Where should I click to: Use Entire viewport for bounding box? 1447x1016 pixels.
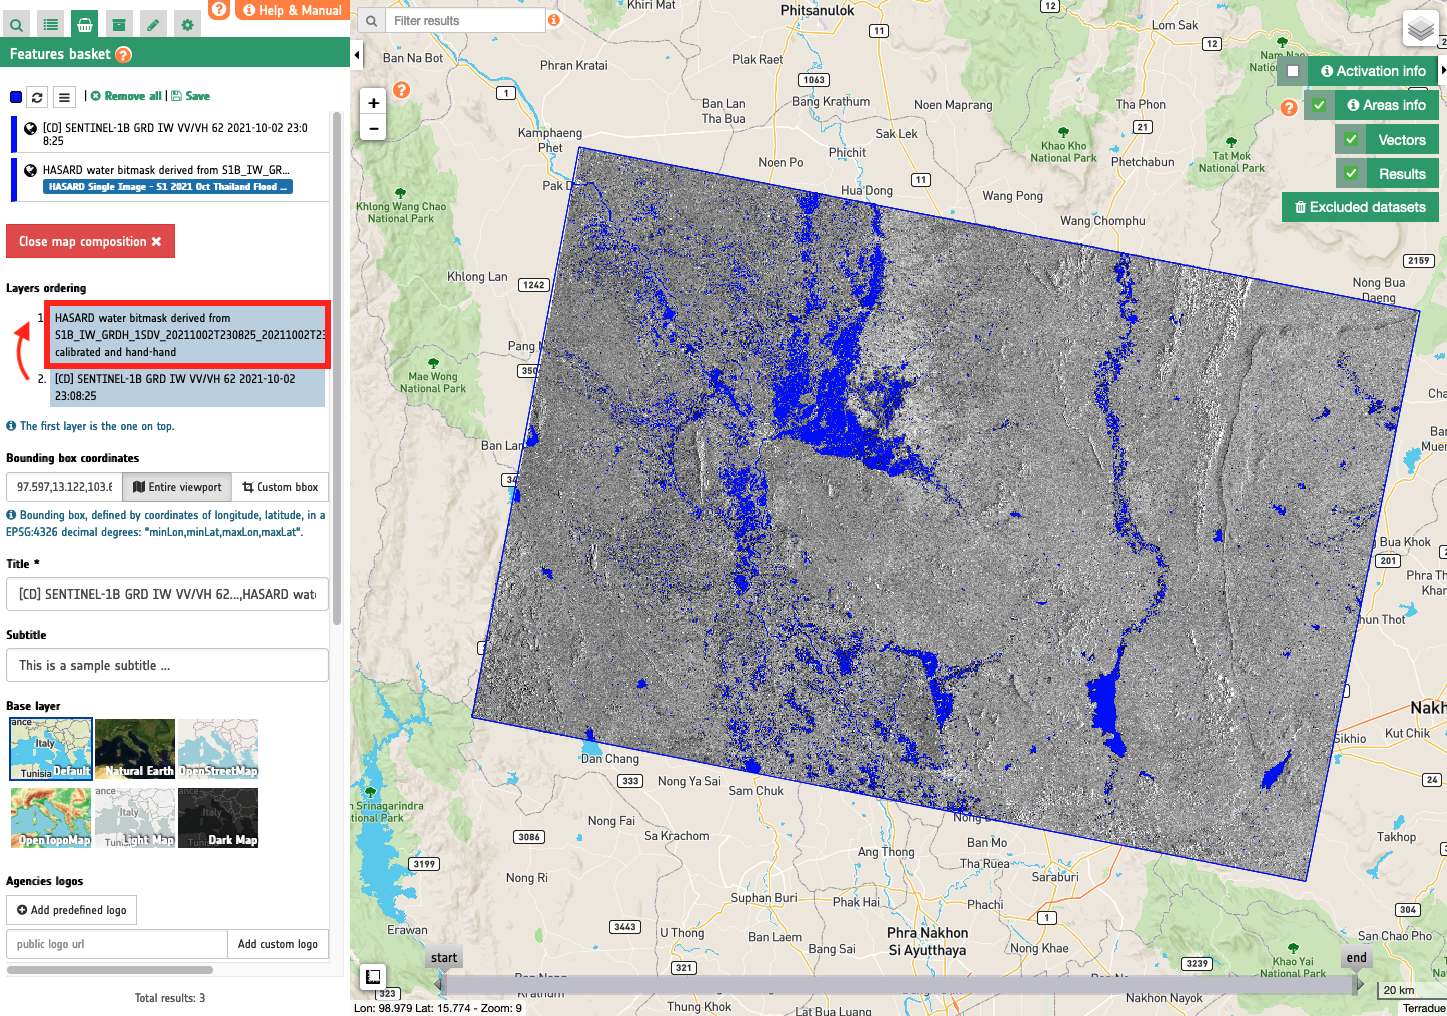(x=177, y=487)
